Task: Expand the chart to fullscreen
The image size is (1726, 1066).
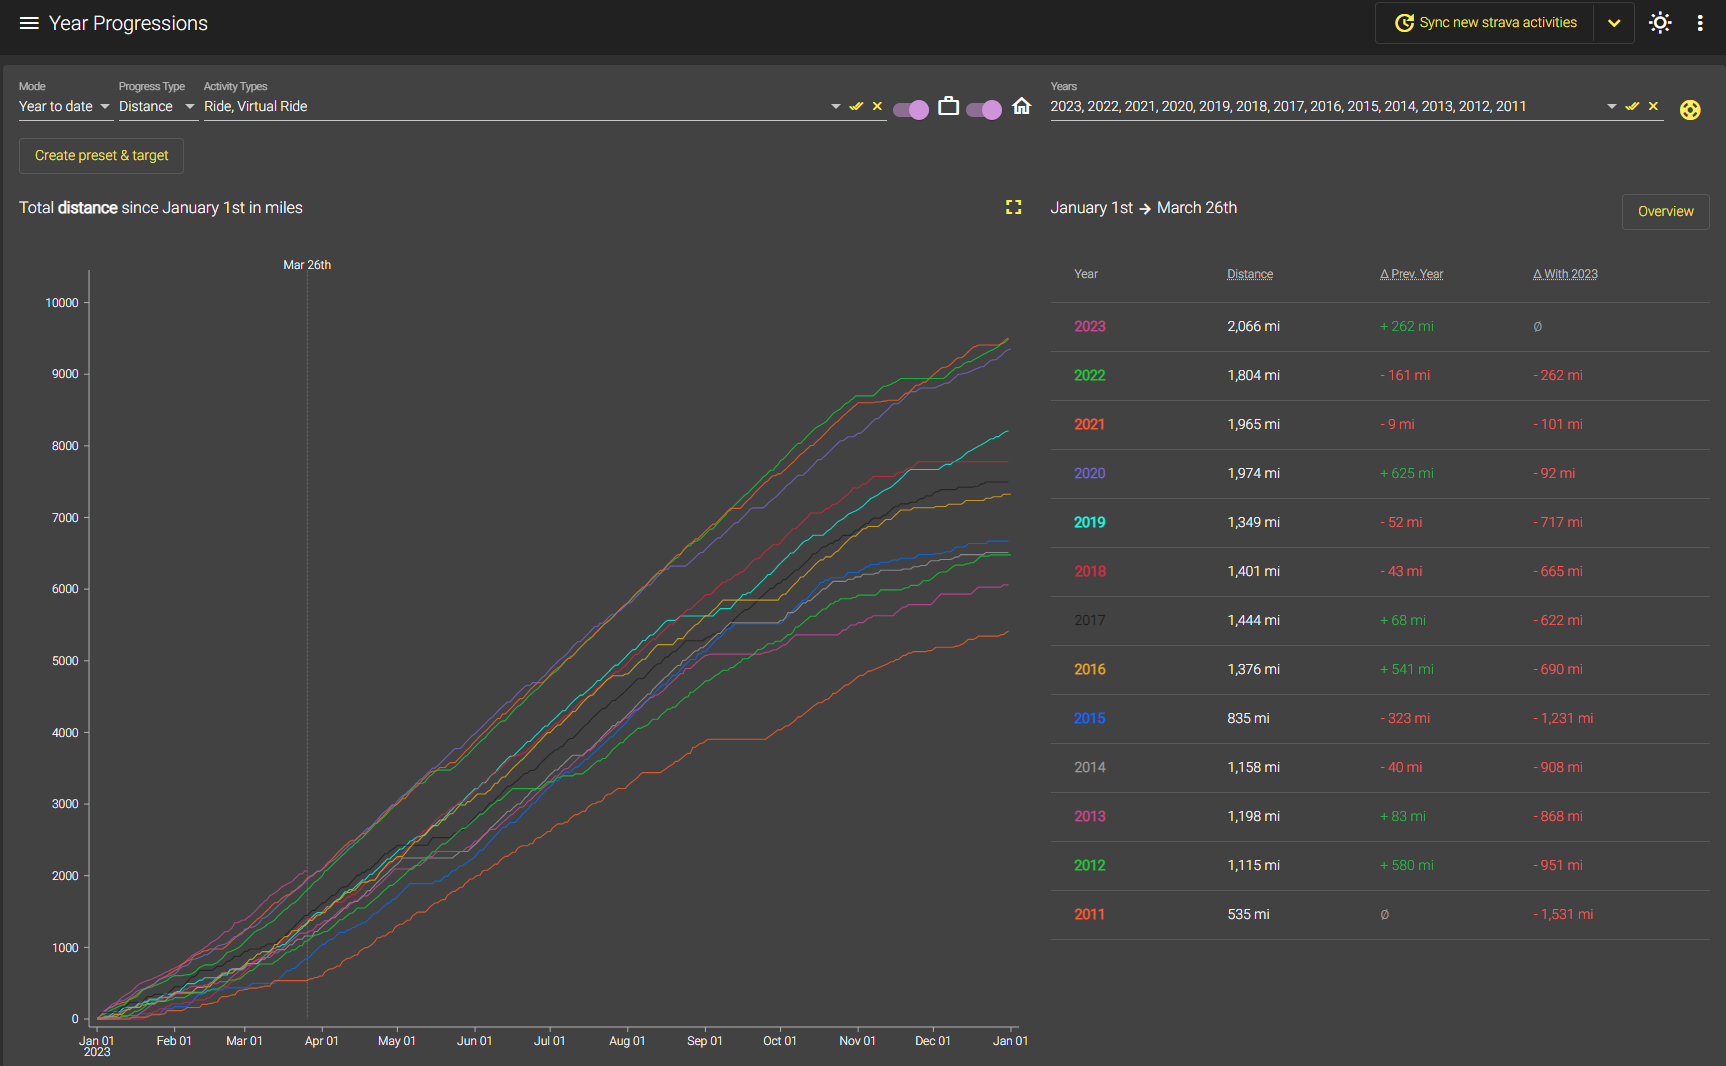Action: pyautogui.click(x=1013, y=207)
